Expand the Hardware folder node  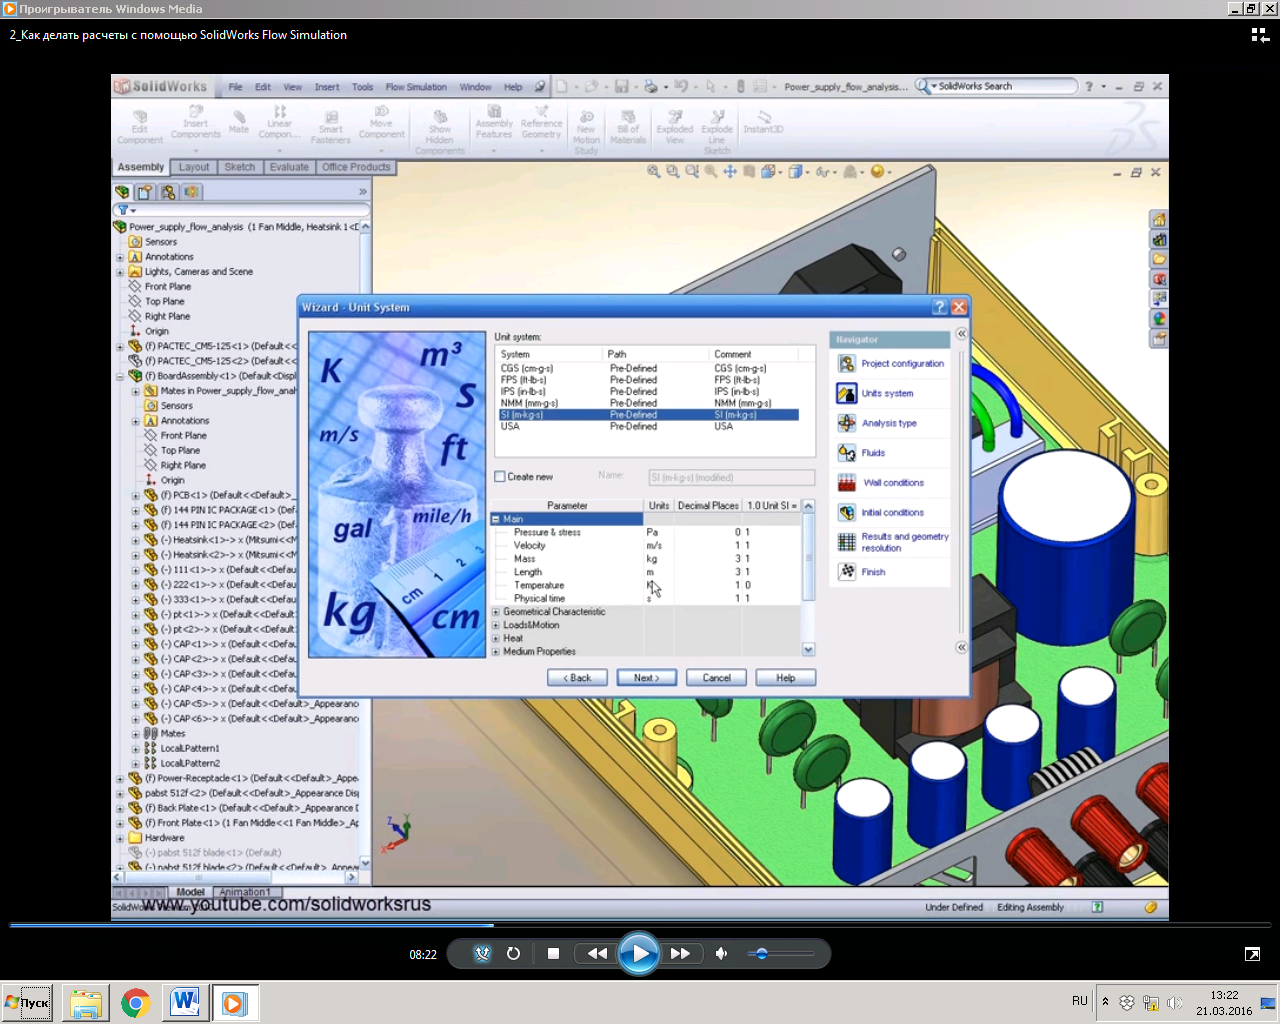coord(120,838)
